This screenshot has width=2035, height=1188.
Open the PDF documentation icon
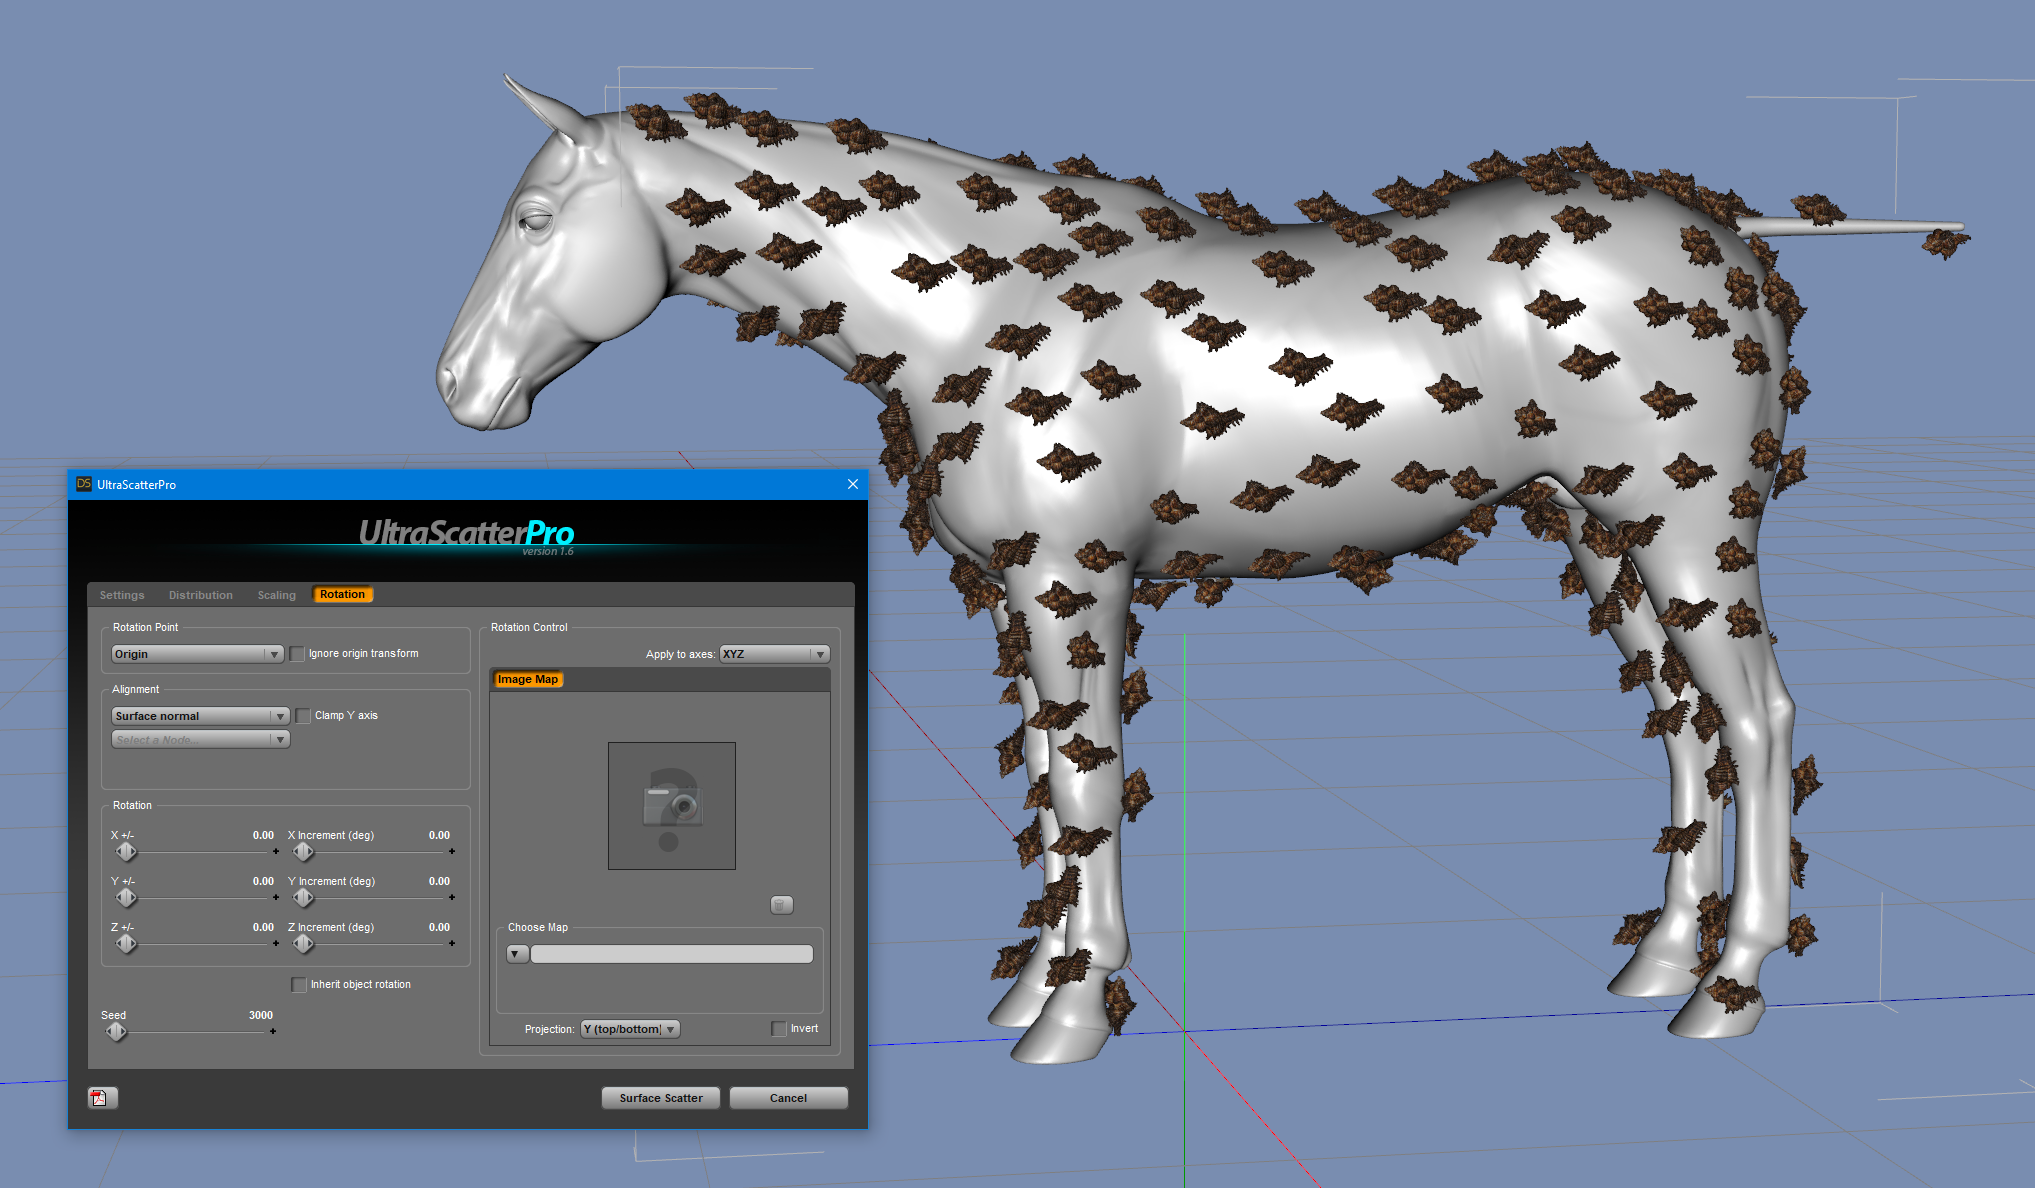point(102,1098)
